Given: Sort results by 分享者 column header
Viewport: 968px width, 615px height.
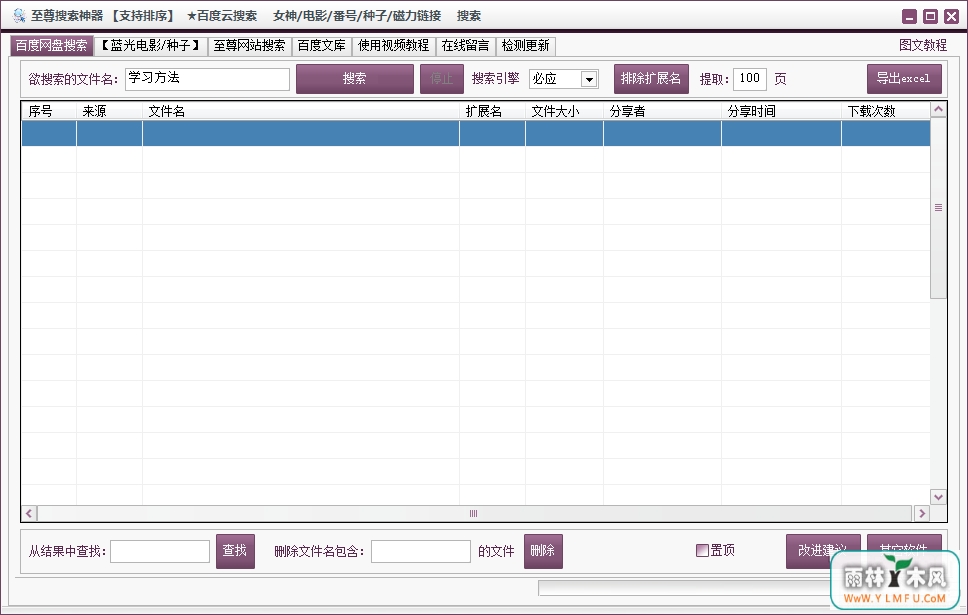Looking at the screenshot, I should (662, 111).
